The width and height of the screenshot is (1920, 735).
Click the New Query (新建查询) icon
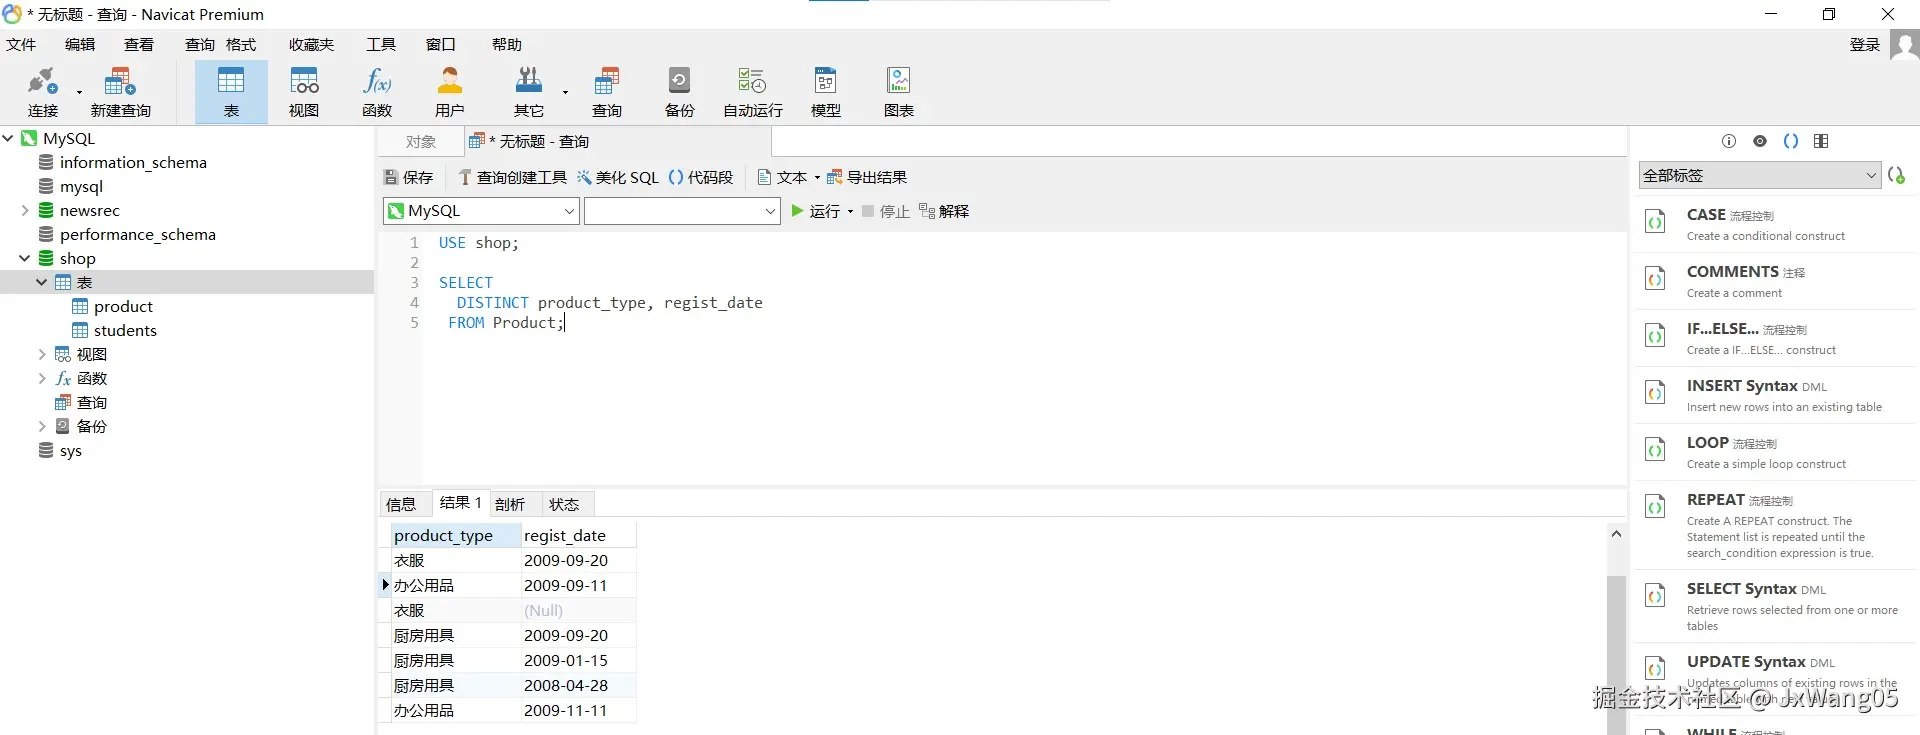(x=120, y=92)
